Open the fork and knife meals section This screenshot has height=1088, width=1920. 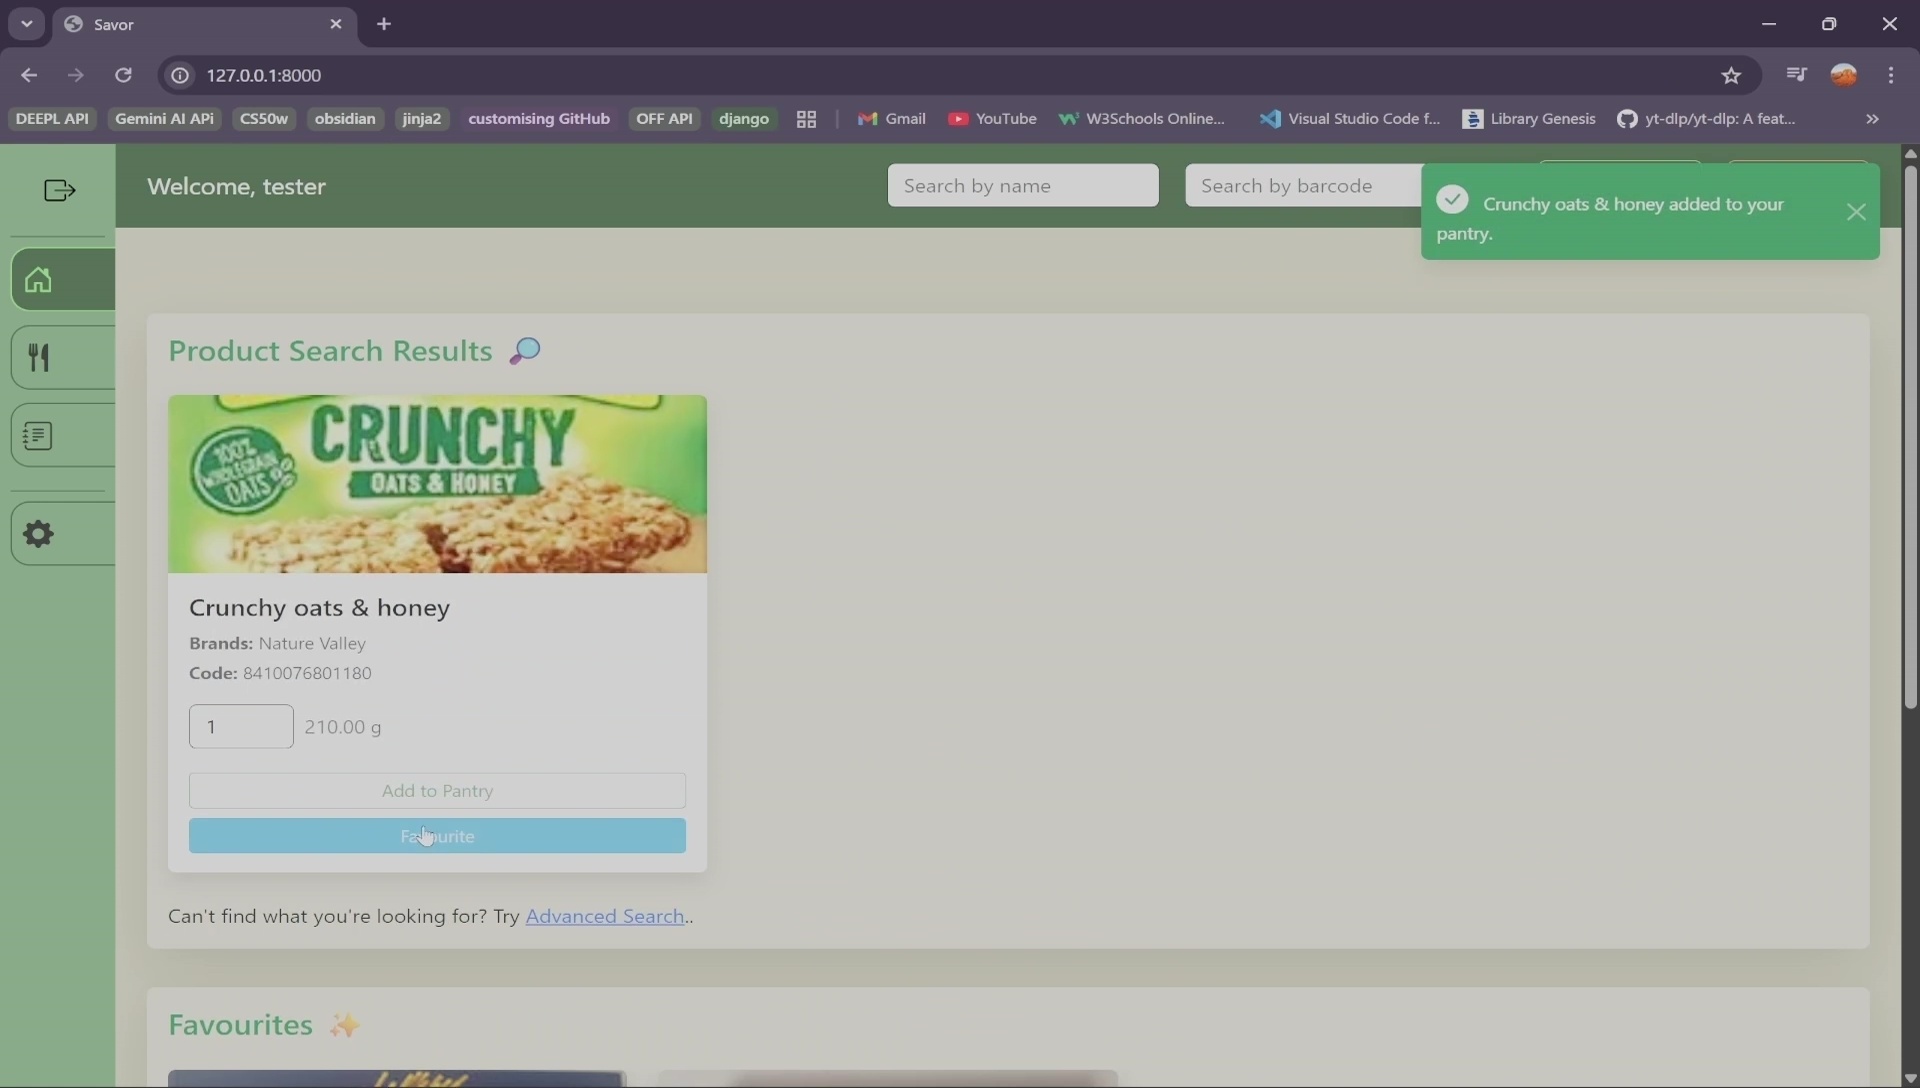tap(62, 357)
